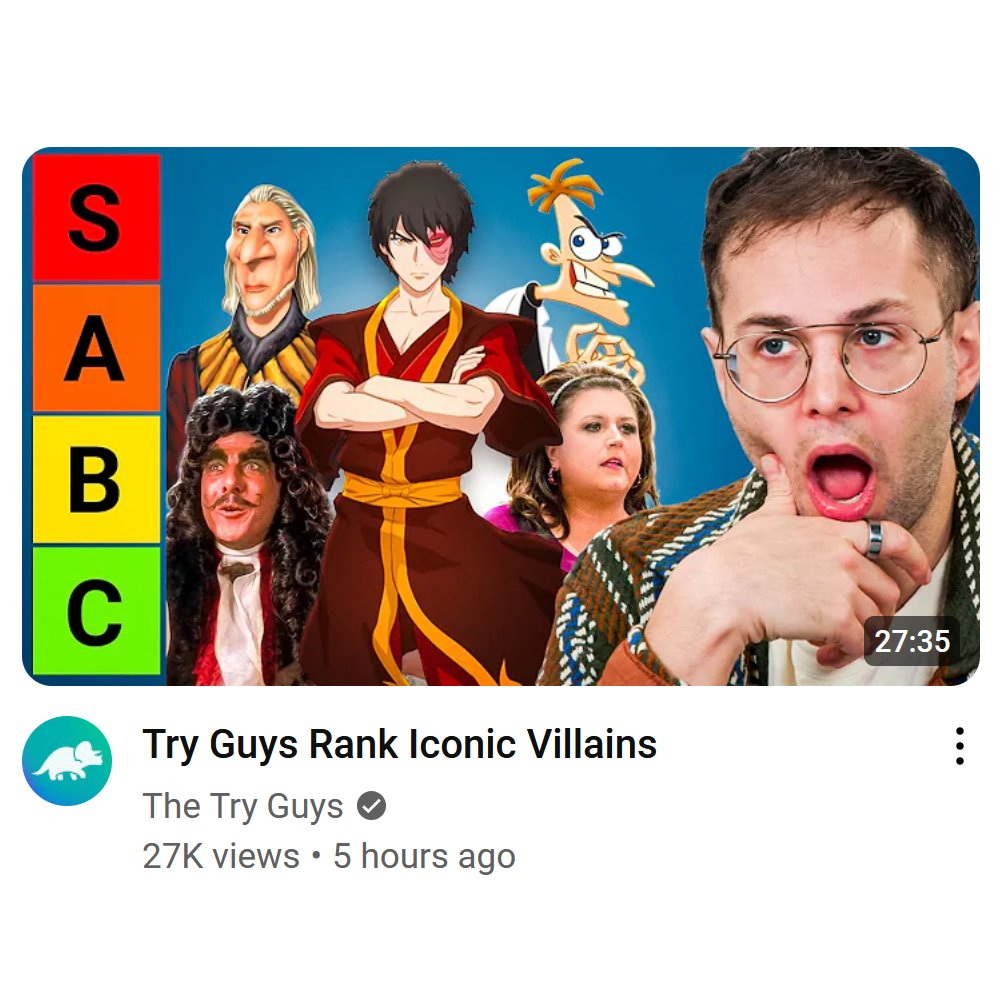Click the ring on the man's finger
Screen dimensions: 1003x1003
[874, 539]
